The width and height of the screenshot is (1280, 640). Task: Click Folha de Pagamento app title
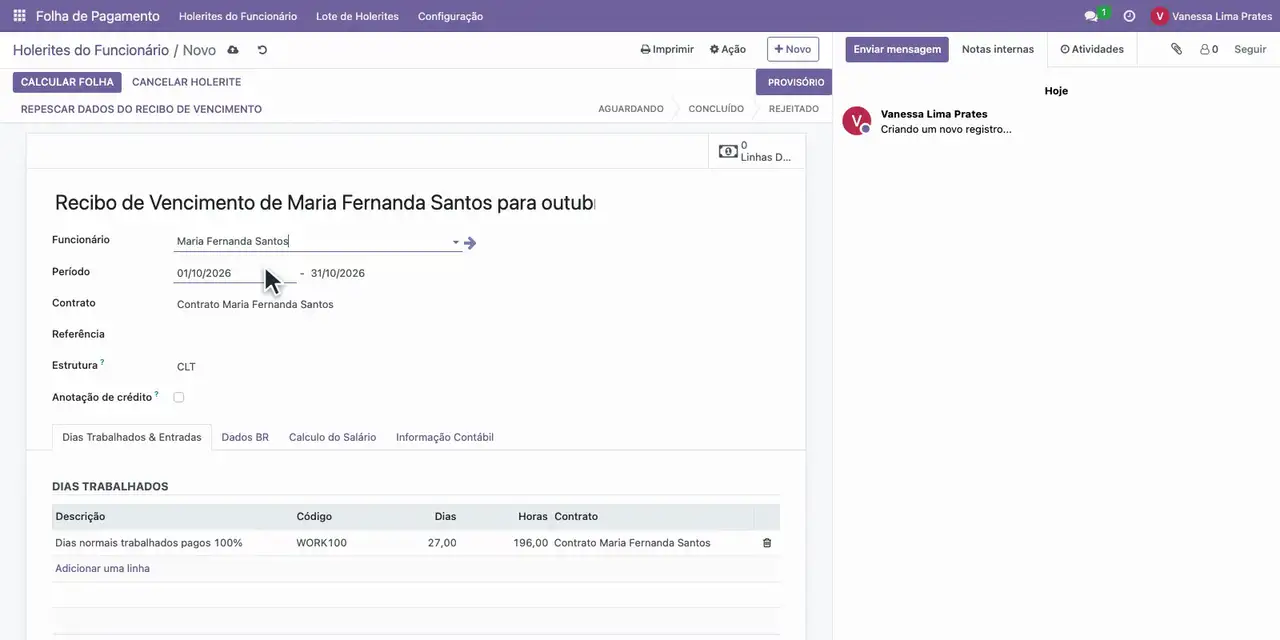pyautogui.click(x=98, y=16)
